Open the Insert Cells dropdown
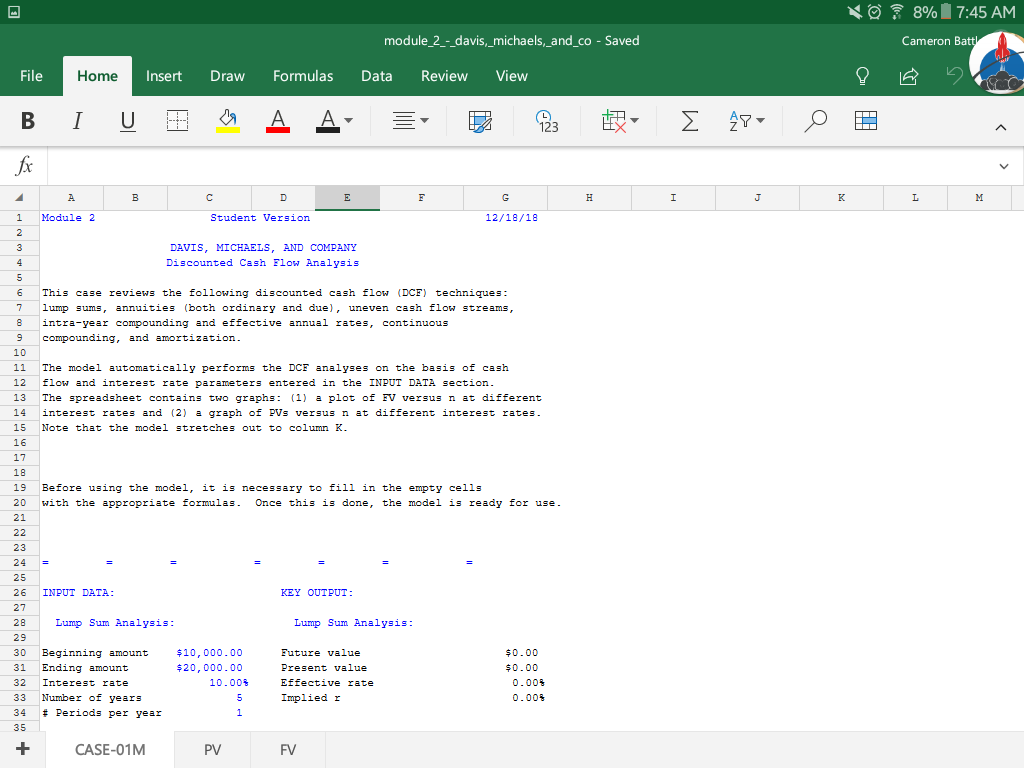 pos(620,120)
